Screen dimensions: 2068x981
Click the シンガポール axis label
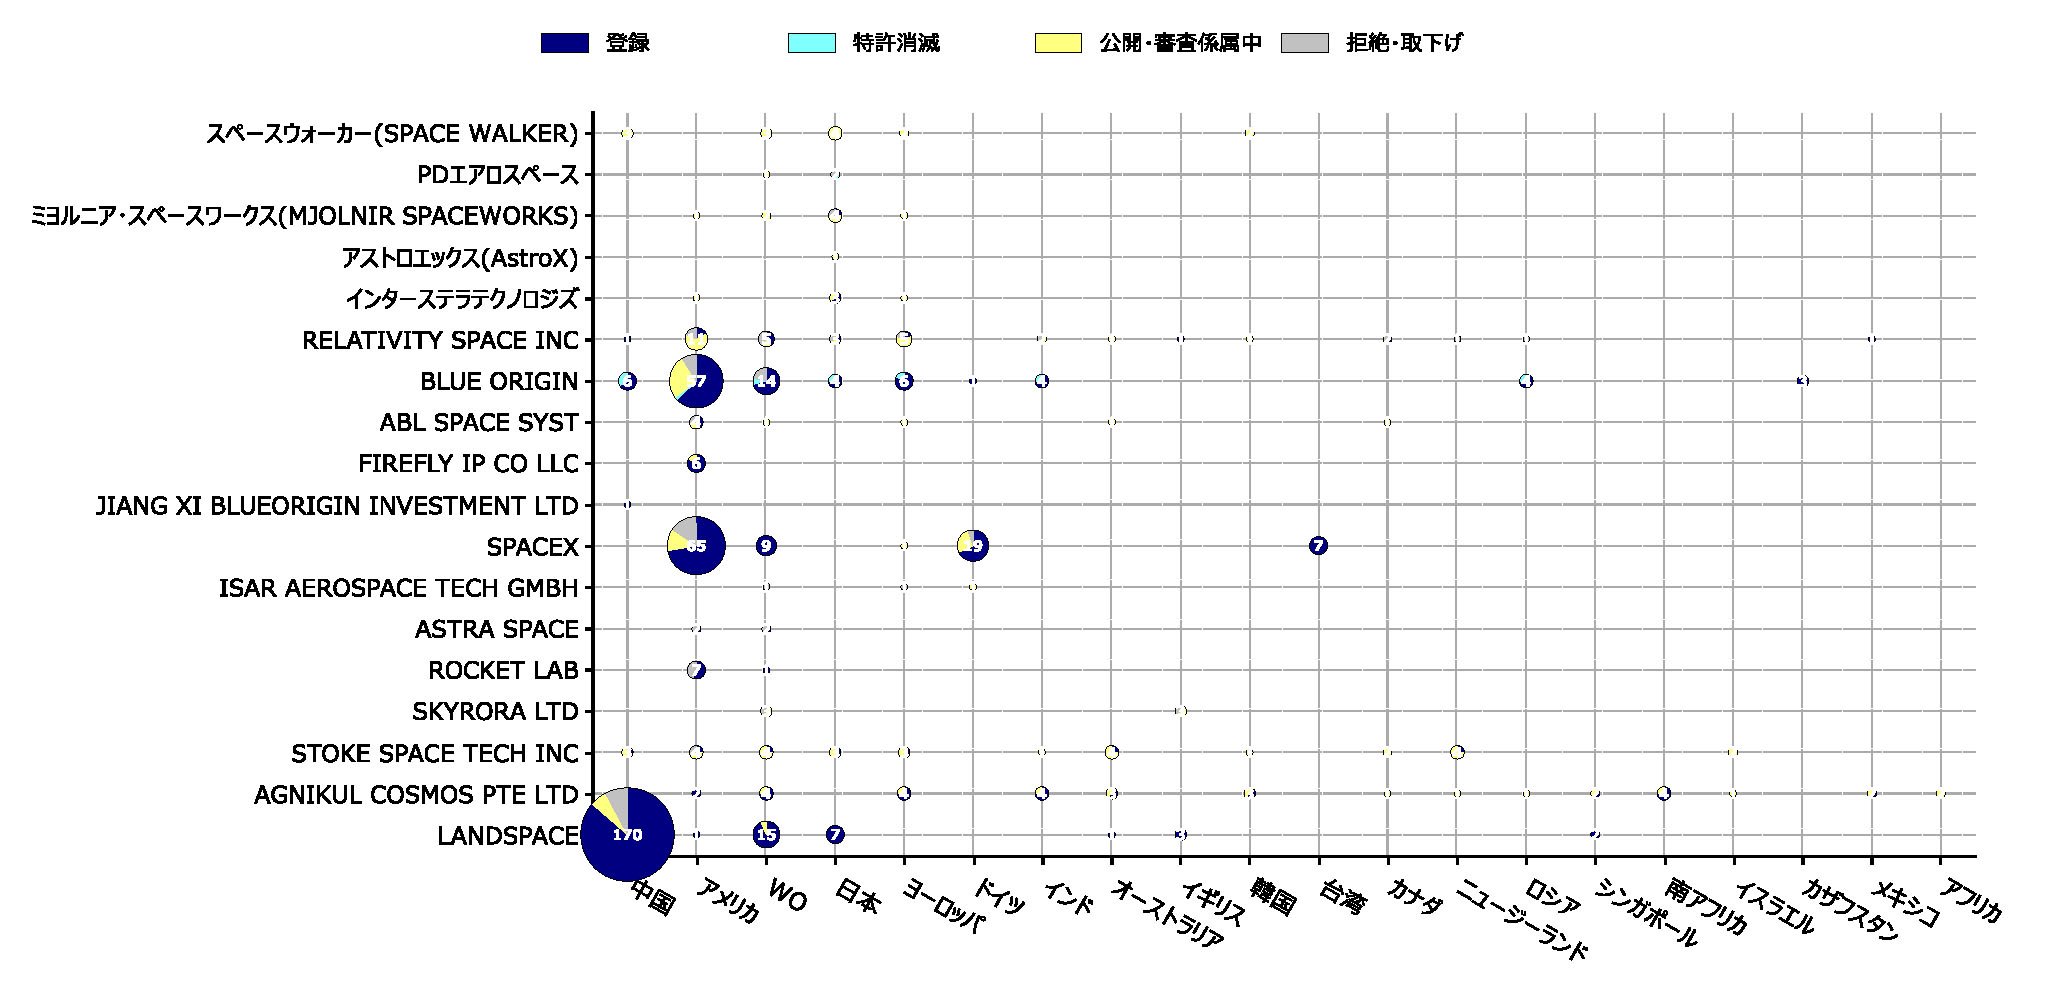tap(1645, 914)
